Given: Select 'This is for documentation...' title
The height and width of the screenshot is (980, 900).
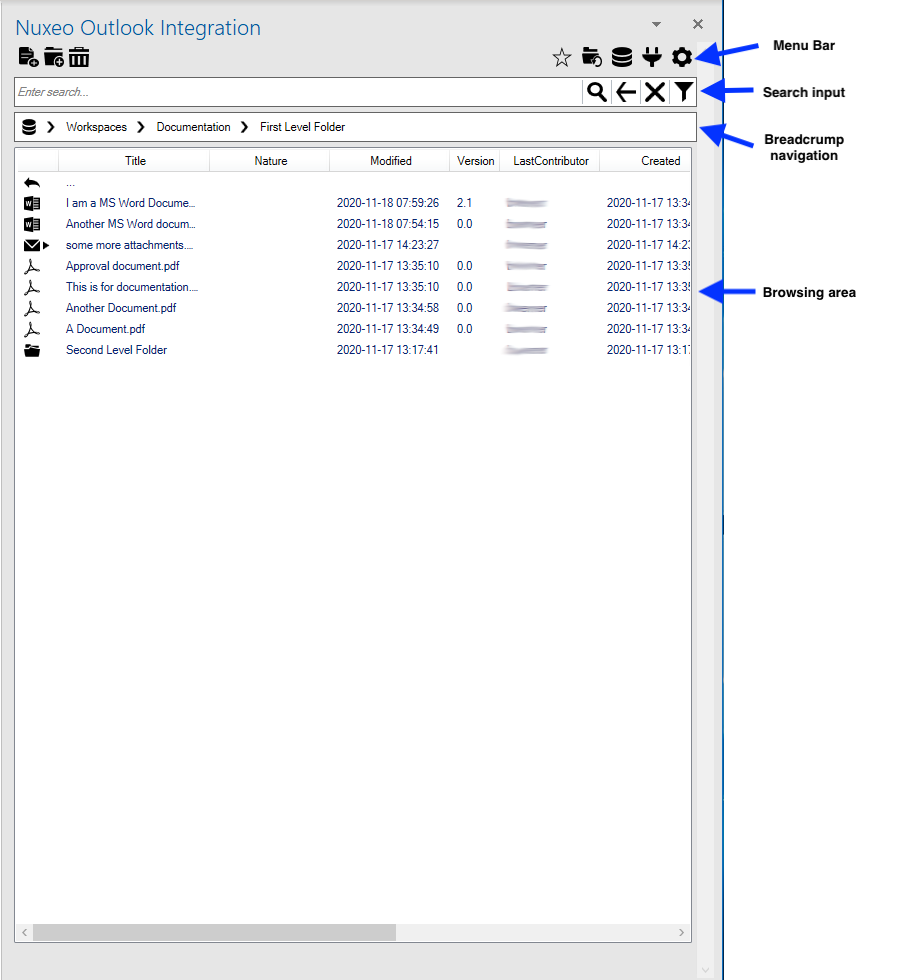Looking at the screenshot, I should pyautogui.click(x=132, y=287).
